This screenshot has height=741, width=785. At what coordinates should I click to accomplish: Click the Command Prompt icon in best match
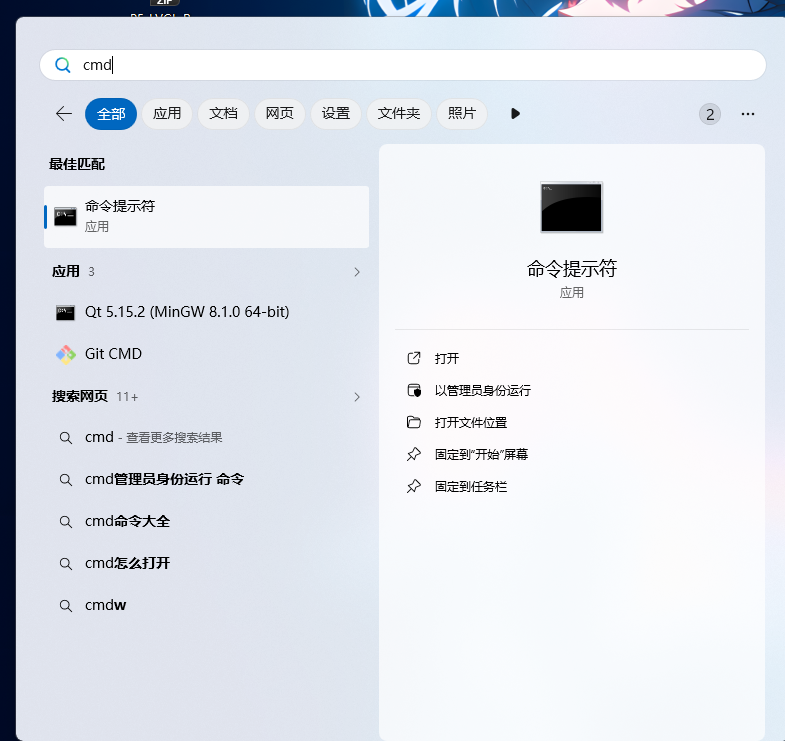pyautogui.click(x=65, y=216)
